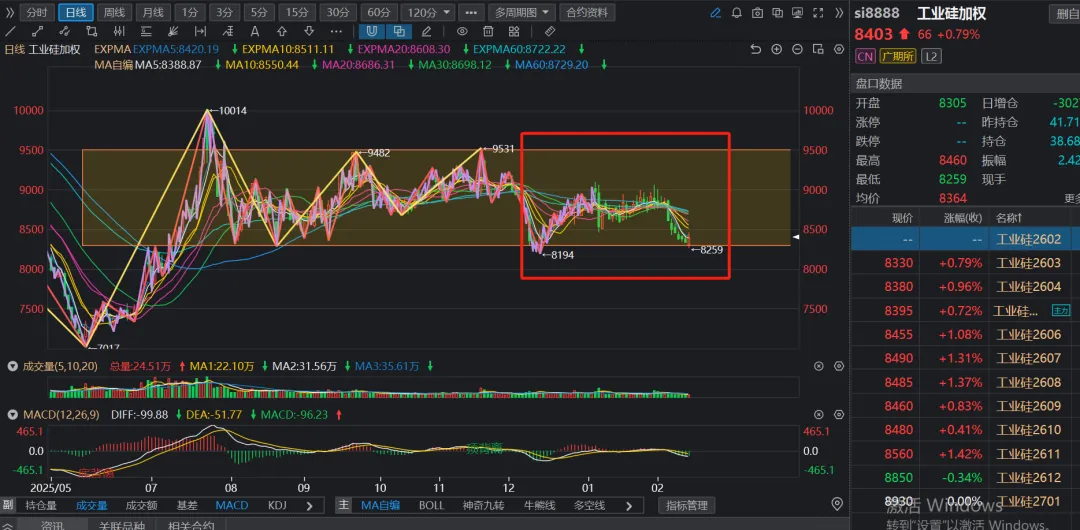Image resolution: width=1080 pixels, height=530 pixels.
Task: Select 持仓量 sub-indicator
Action: coord(41,505)
